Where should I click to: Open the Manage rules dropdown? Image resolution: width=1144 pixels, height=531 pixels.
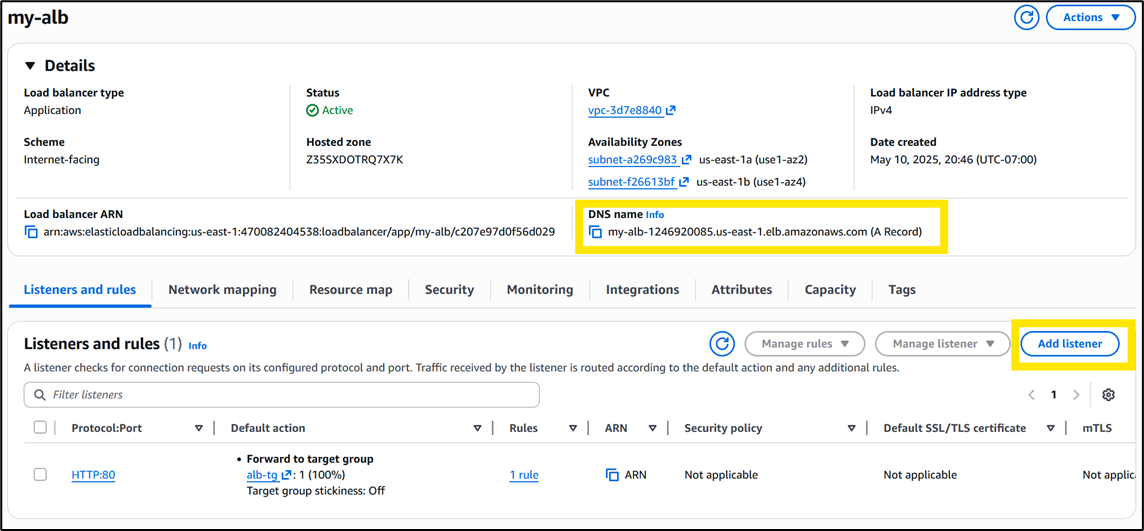click(805, 344)
